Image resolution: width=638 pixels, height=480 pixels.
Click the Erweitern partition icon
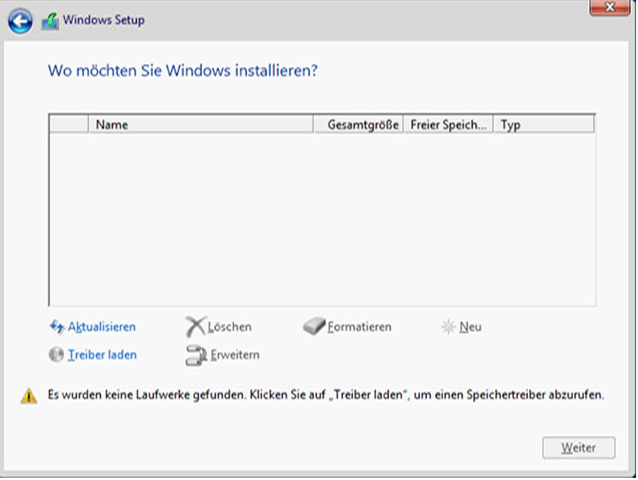click(x=197, y=355)
